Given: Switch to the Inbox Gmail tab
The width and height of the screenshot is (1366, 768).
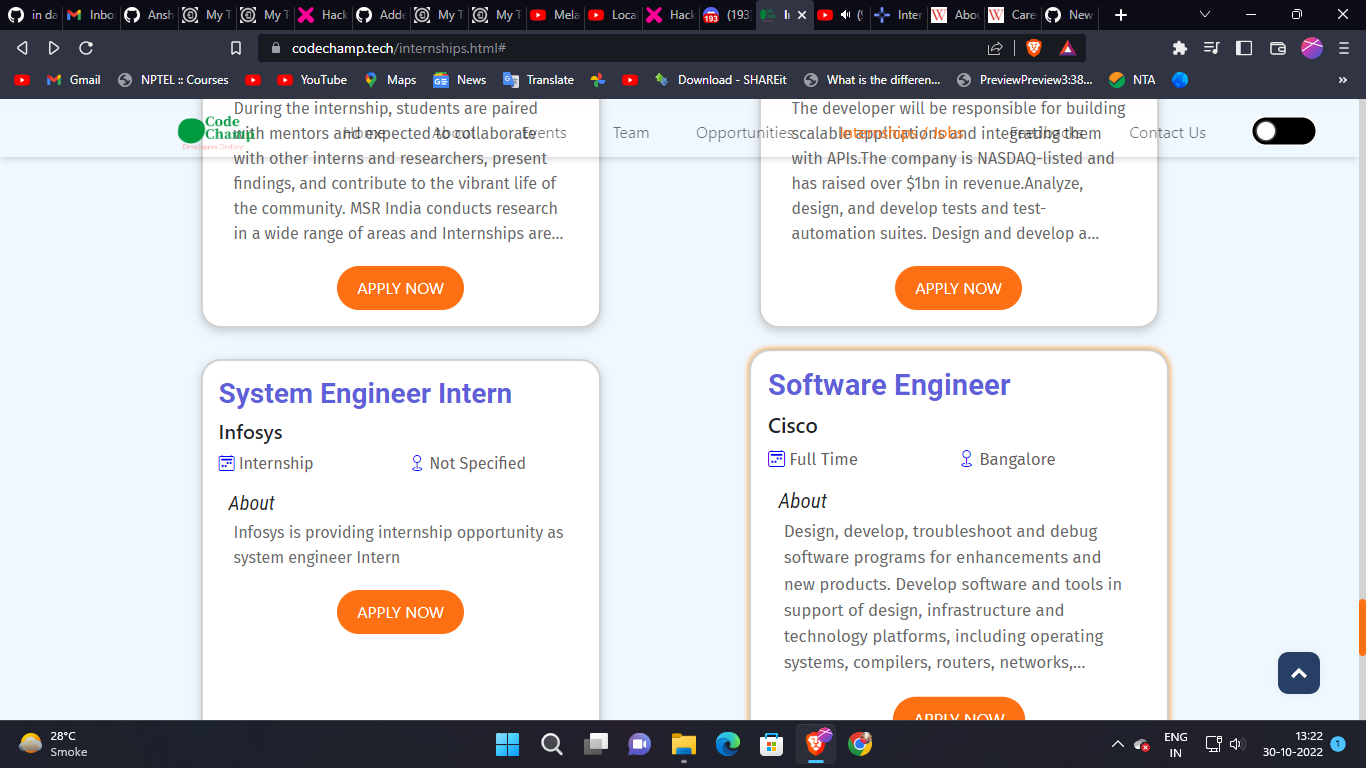Looking at the screenshot, I should (90, 15).
